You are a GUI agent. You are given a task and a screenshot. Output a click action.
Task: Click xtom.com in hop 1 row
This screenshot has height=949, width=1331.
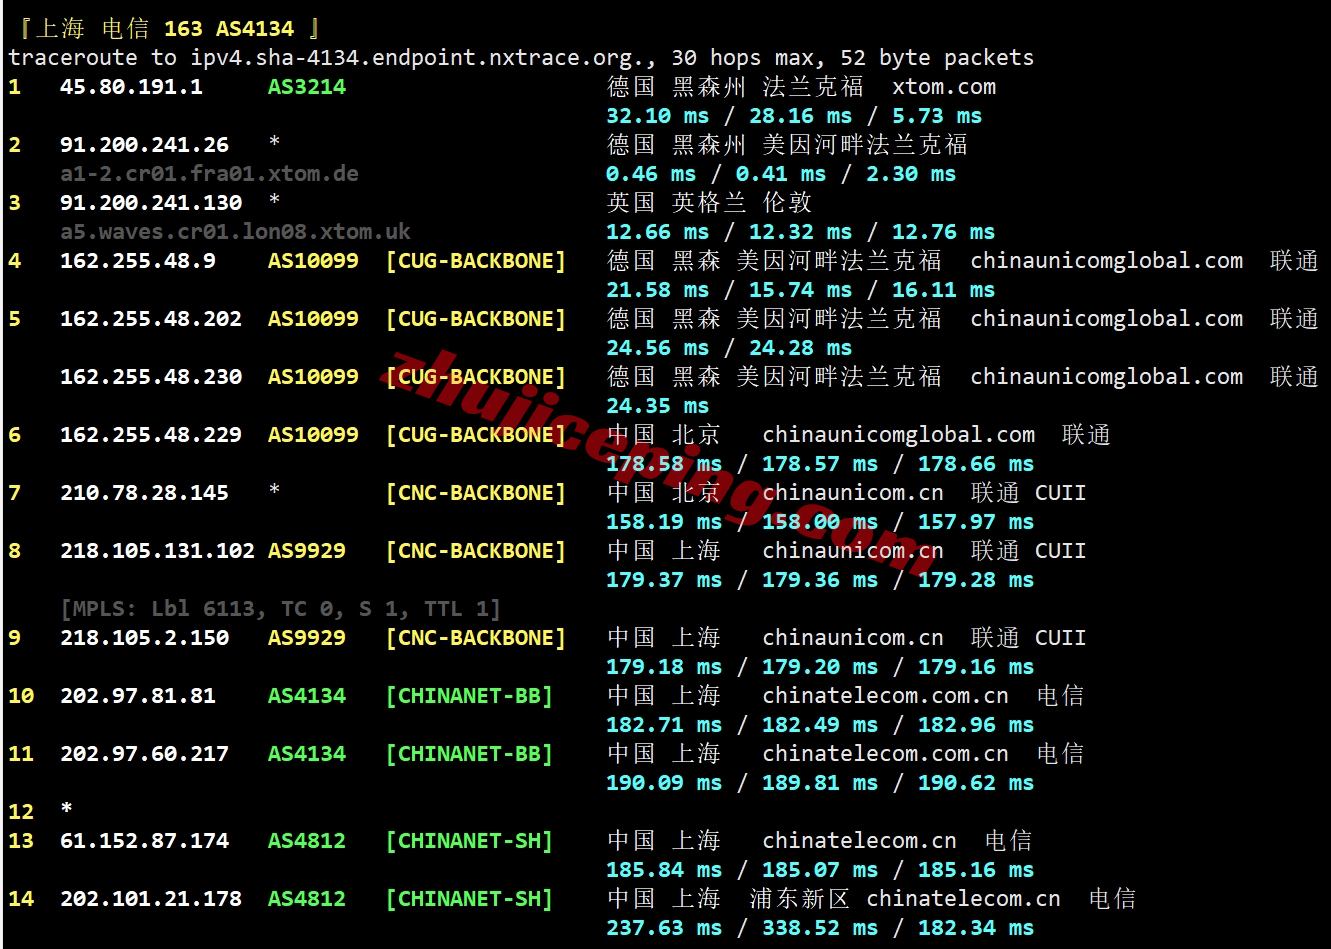[x=944, y=87]
